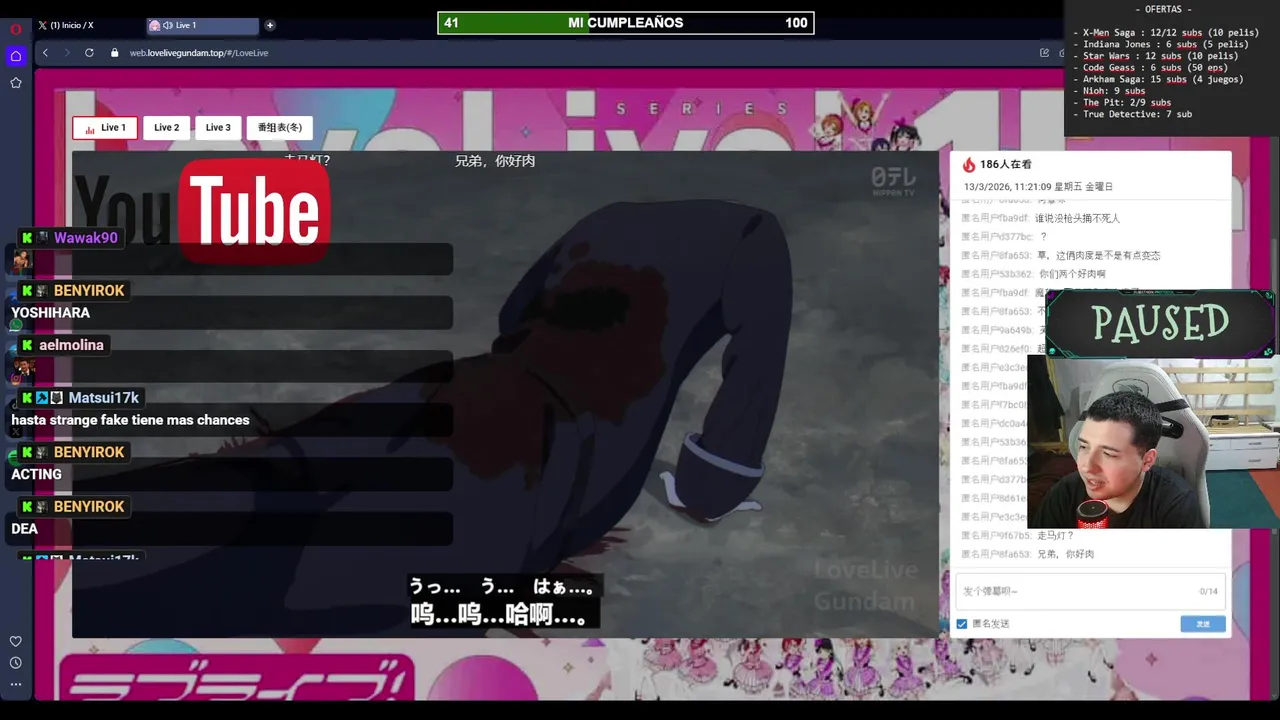This screenshot has height=720, width=1280.
Task: Click the '0/14' character counter
Action: point(1209,592)
